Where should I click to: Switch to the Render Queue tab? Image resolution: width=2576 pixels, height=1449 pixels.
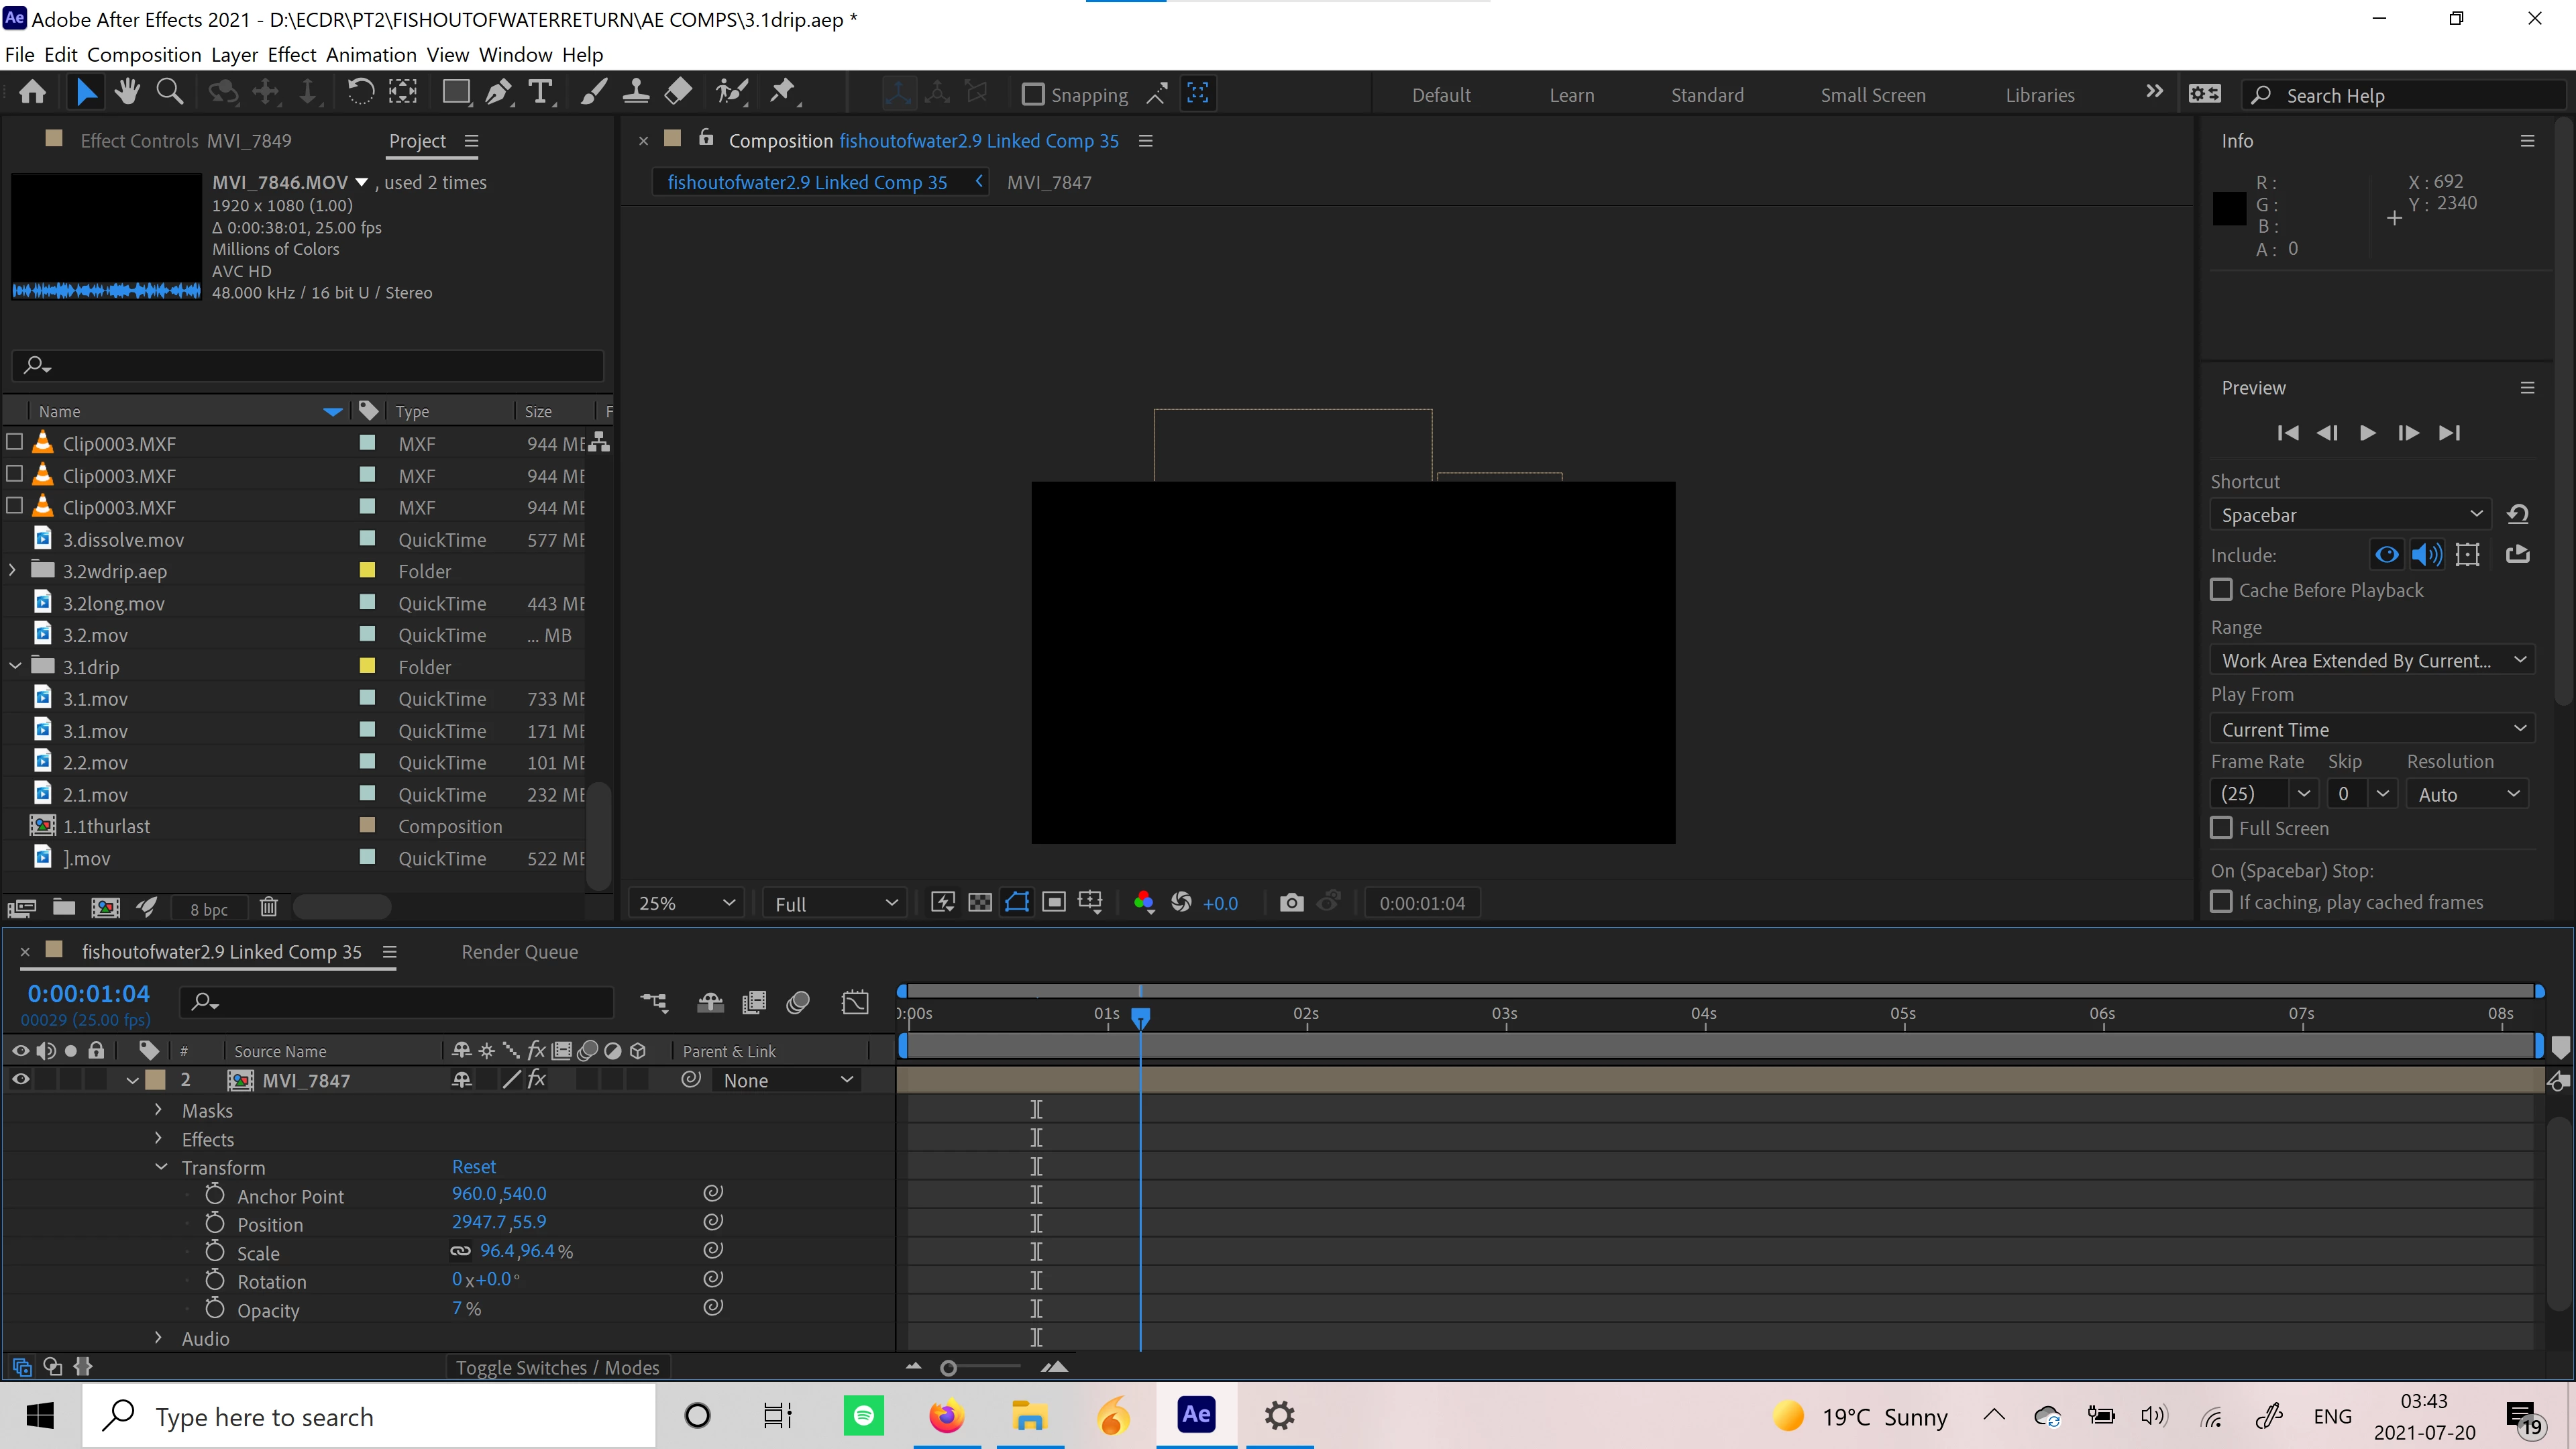pos(519,952)
